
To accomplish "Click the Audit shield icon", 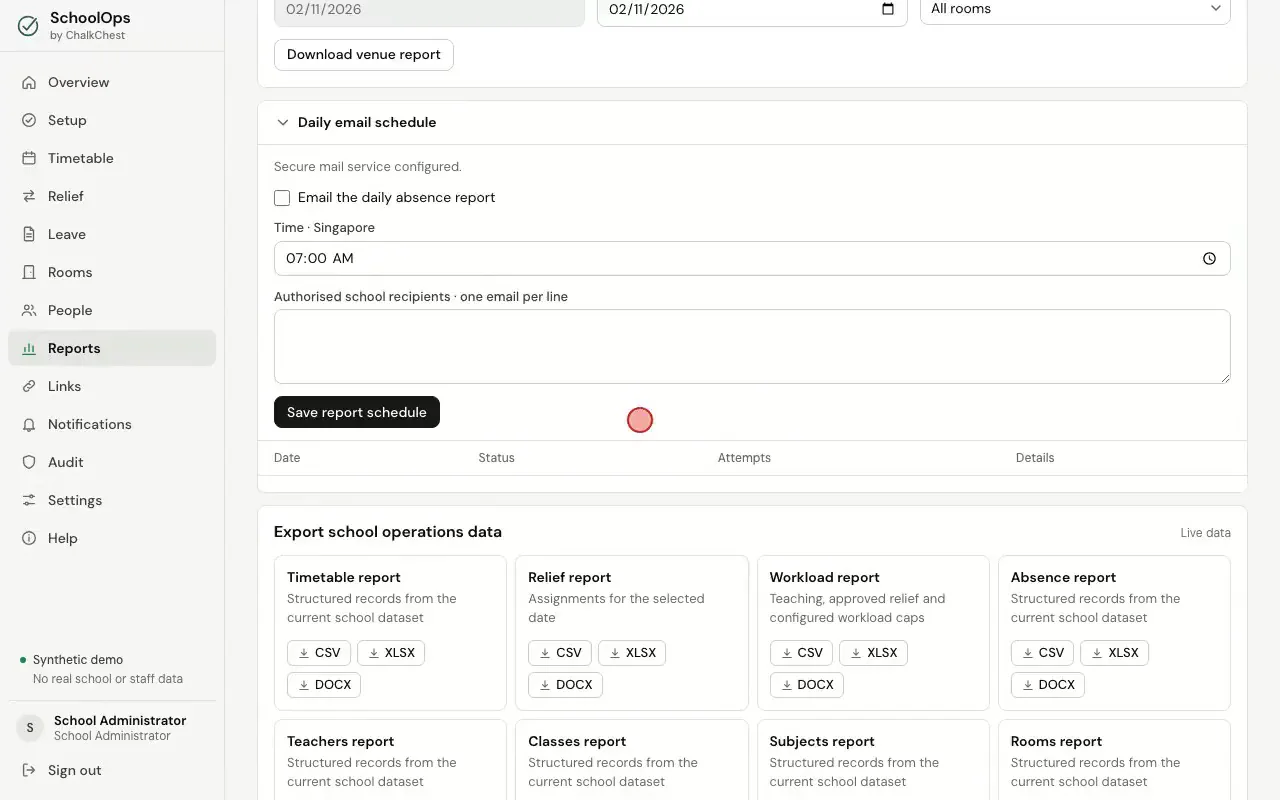I will (29, 462).
